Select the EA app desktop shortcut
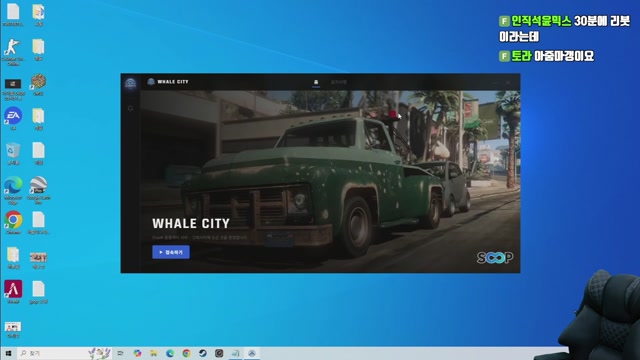The width and height of the screenshot is (640, 360). tap(13, 118)
